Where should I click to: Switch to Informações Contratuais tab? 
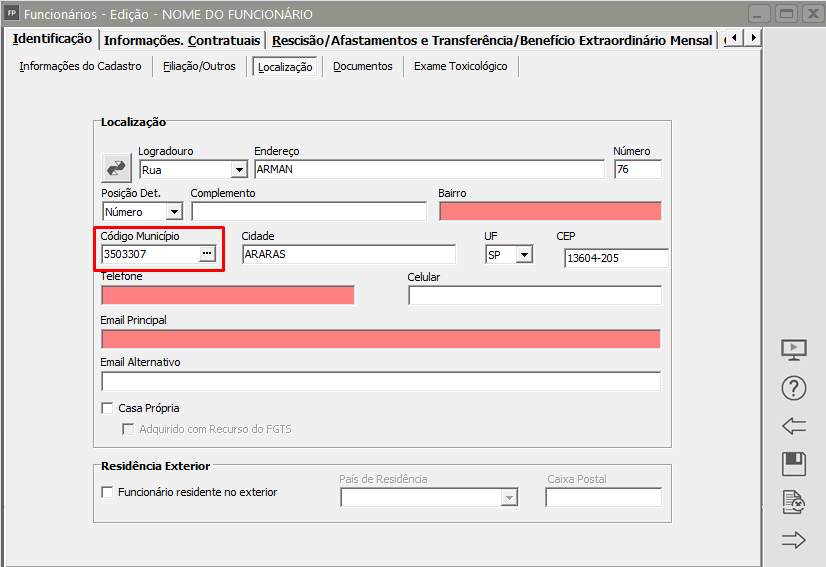pos(182,40)
